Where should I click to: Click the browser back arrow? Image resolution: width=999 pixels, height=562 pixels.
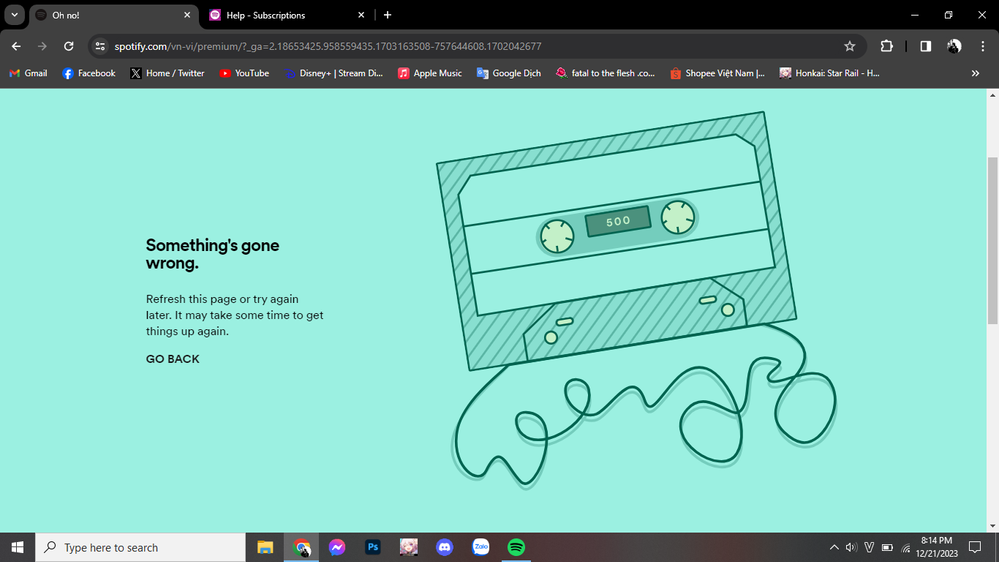16,46
